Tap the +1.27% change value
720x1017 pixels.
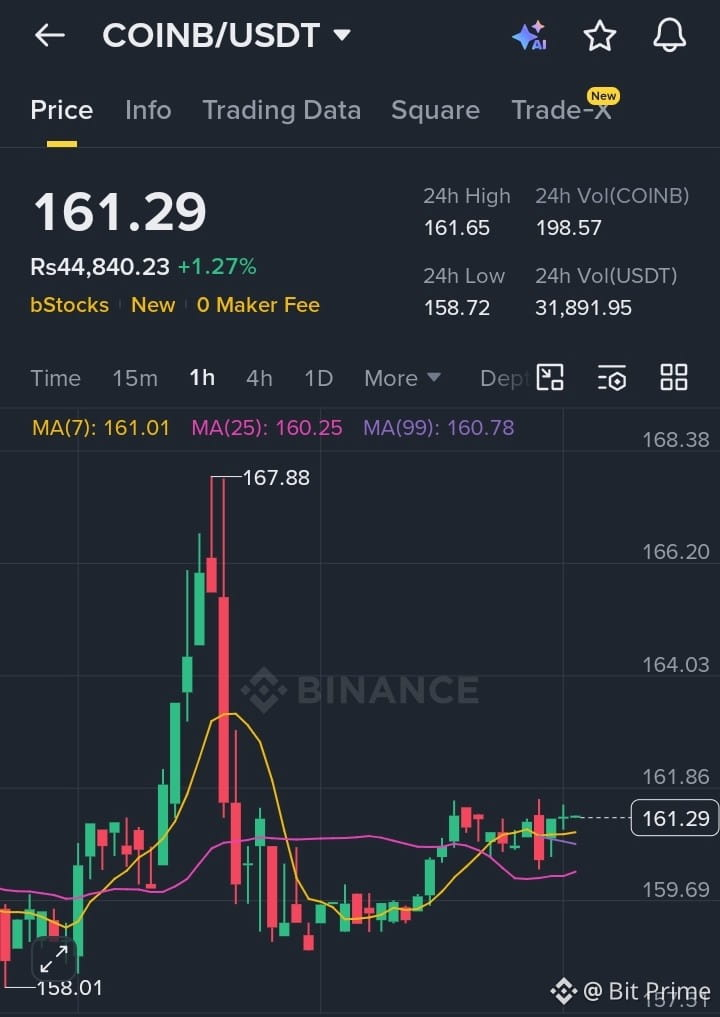click(217, 267)
